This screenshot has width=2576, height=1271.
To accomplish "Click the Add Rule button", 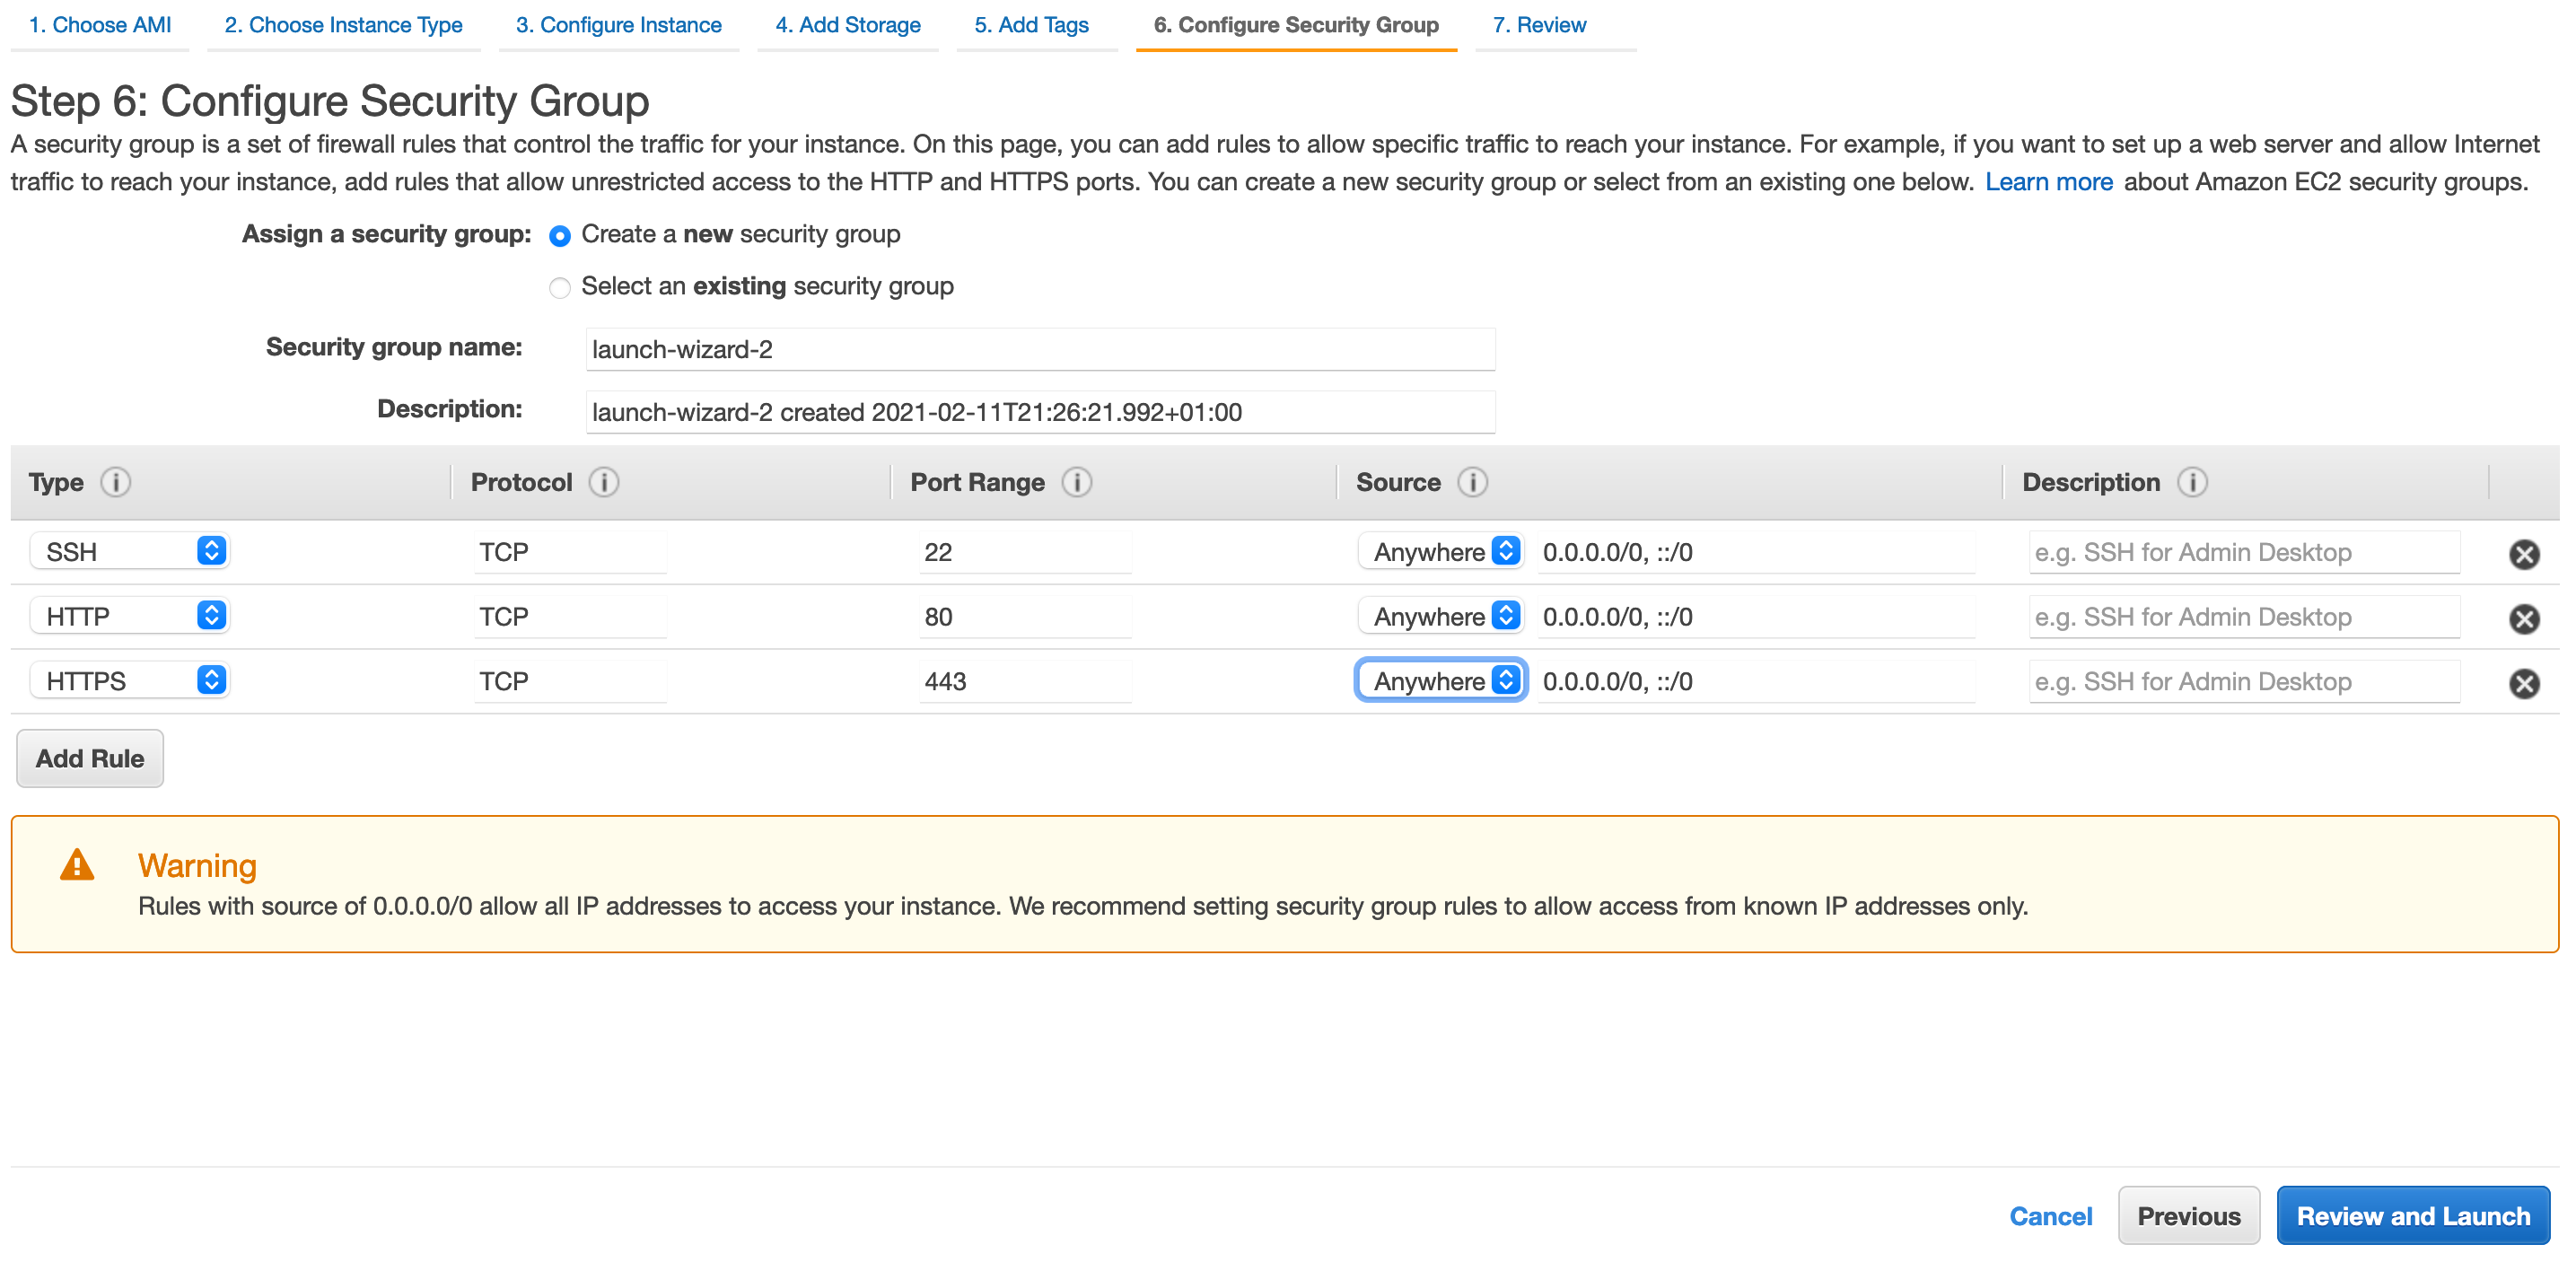I will (x=90, y=759).
